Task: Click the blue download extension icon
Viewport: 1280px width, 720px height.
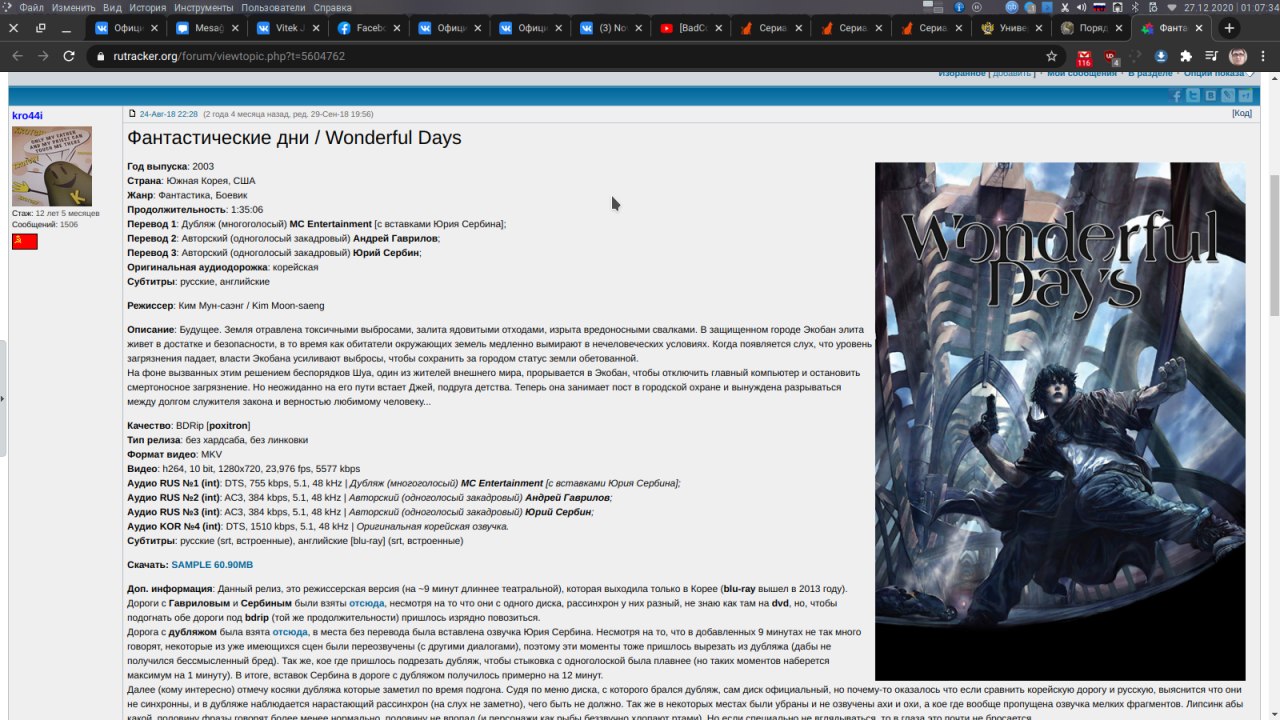Action: pos(1161,56)
